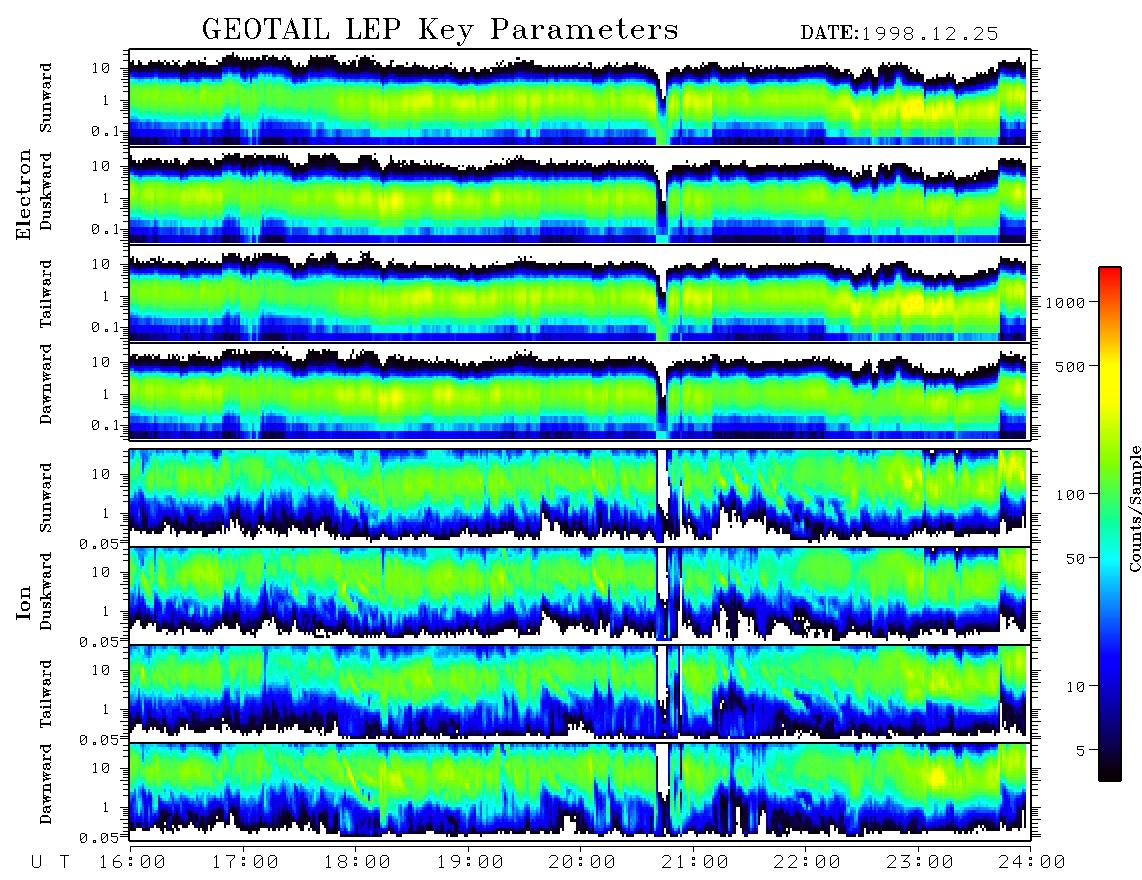Image resolution: width=1142 pixels, height=880 pixels.
Task: Click the "Counts/Sample" colorbar title
Action: 1134,508
